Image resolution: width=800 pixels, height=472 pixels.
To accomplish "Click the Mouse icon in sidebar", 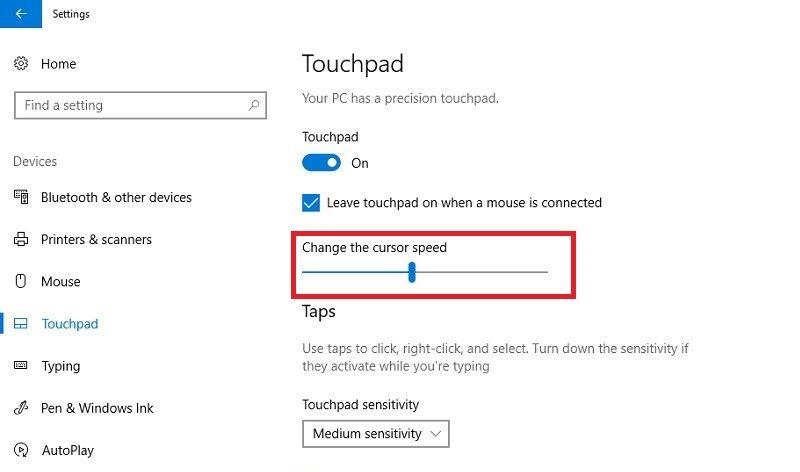I will [21, 282].
